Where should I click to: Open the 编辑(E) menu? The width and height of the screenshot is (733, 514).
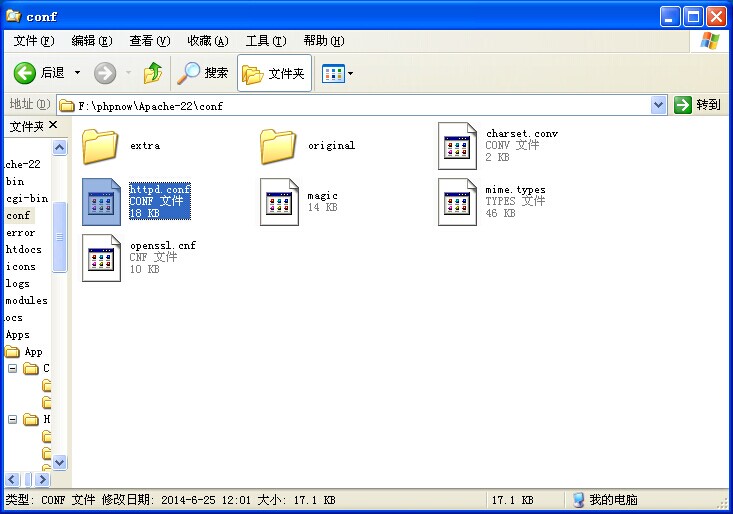pos(92,41)
